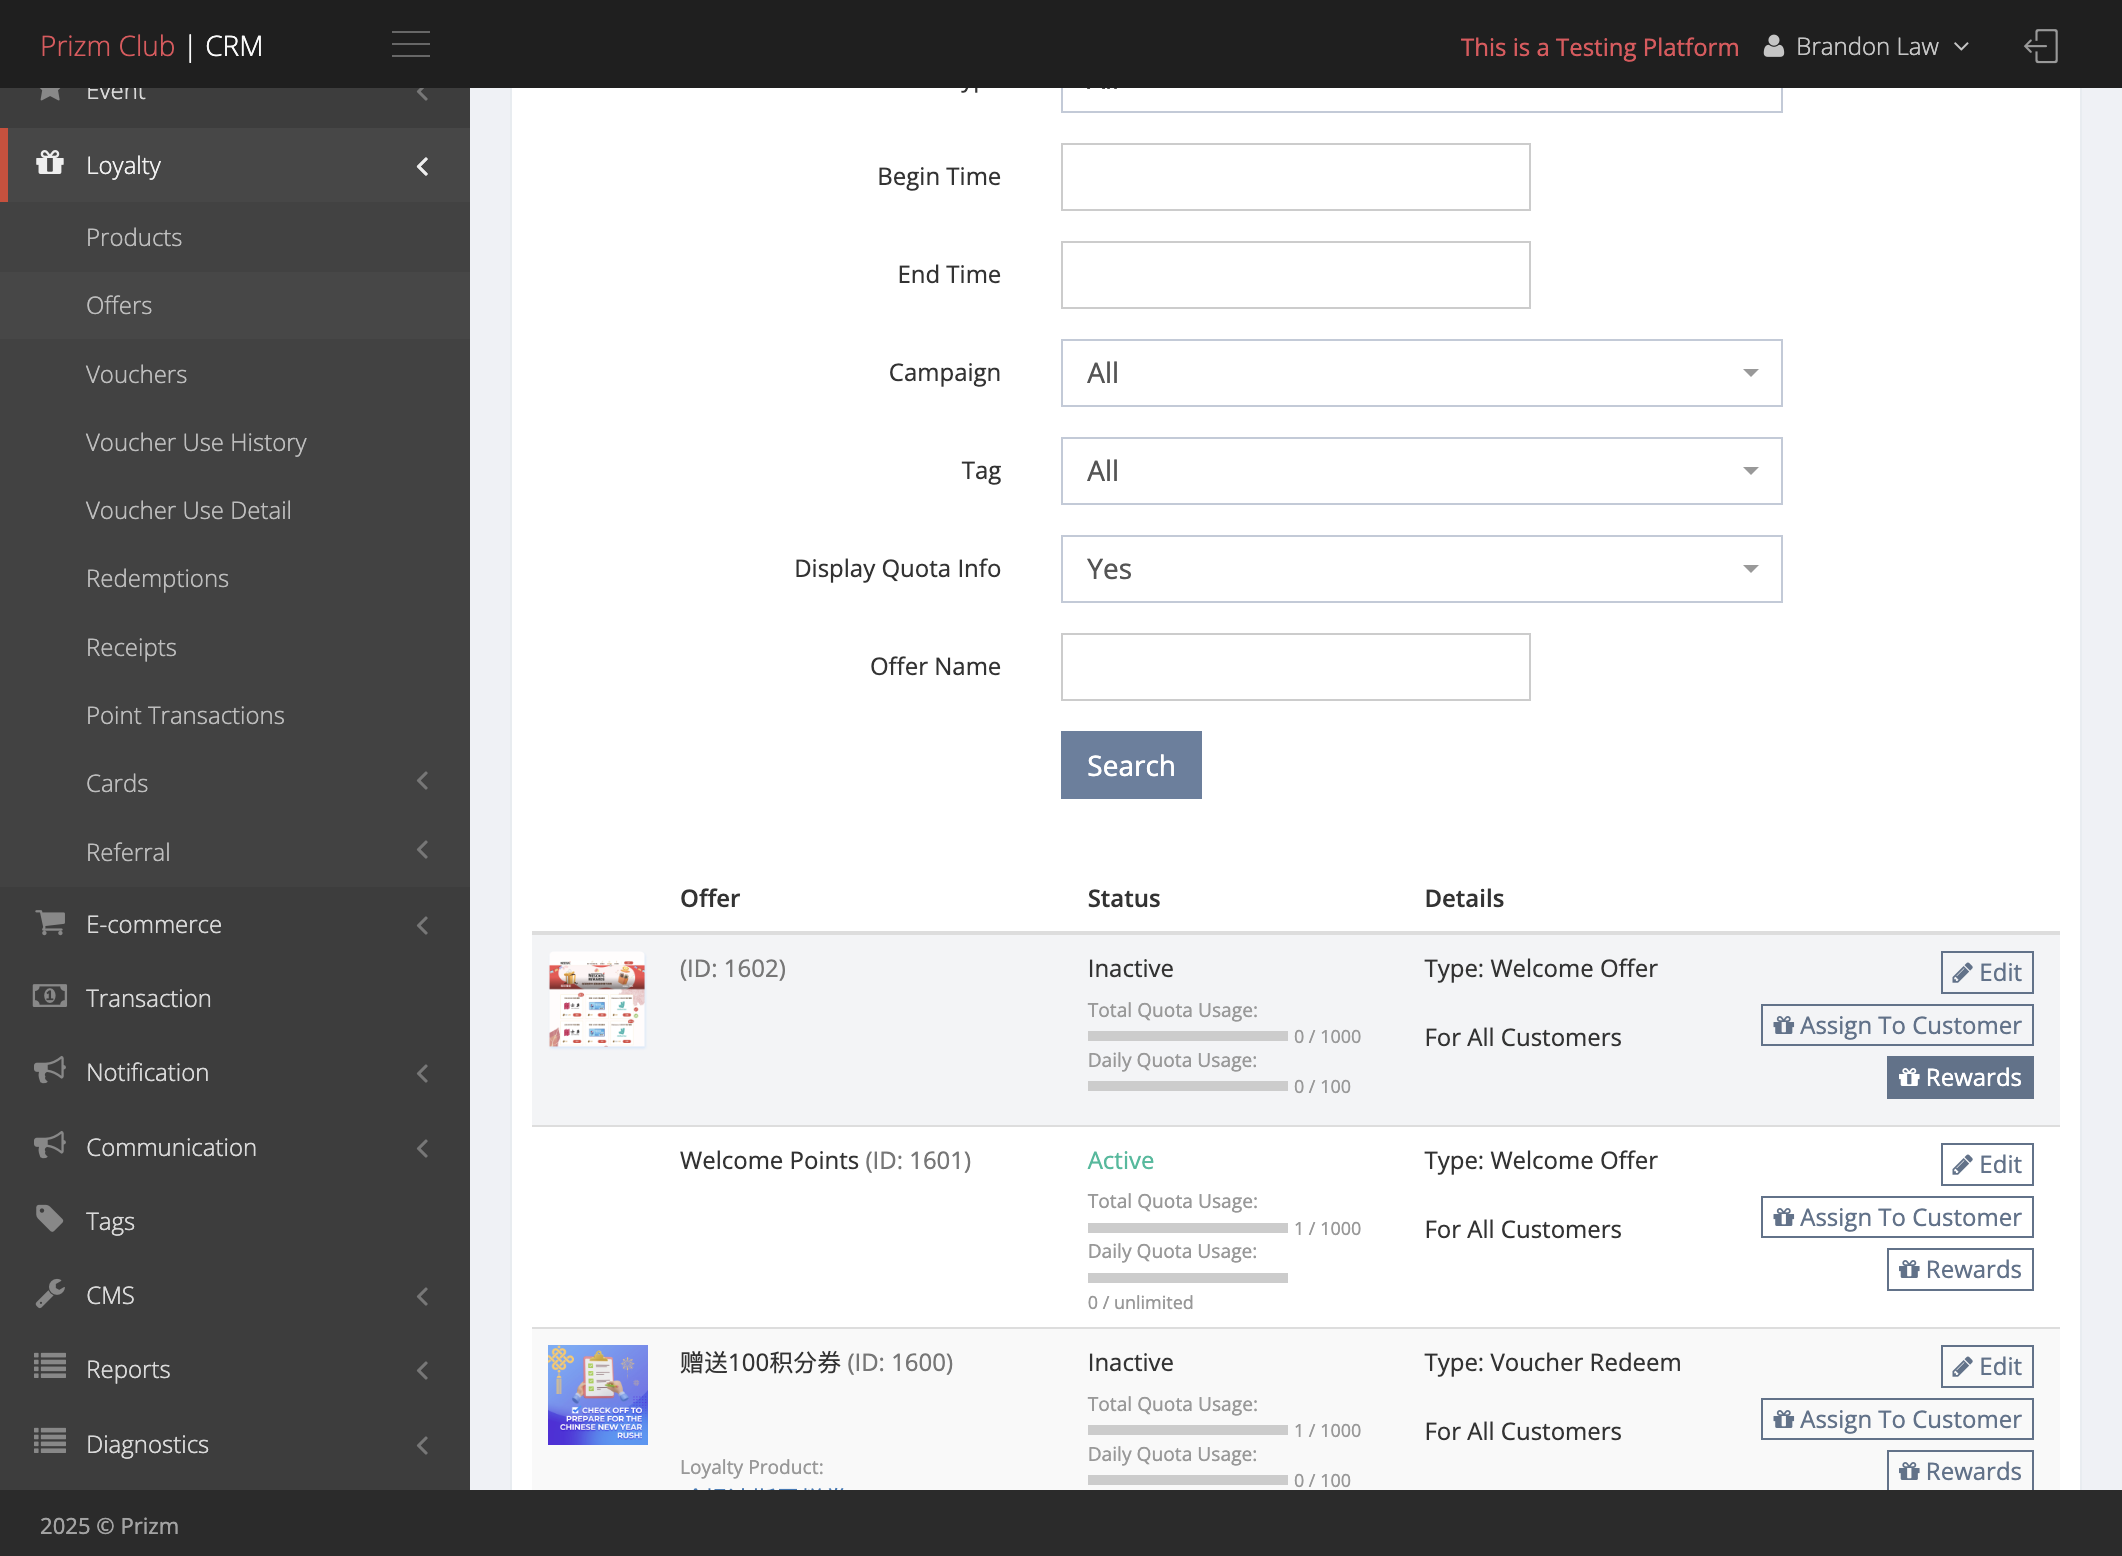Viewport: 2122px width, 1556px height.
Task: Expand the Referral submenu
Action: pos(422,850)
